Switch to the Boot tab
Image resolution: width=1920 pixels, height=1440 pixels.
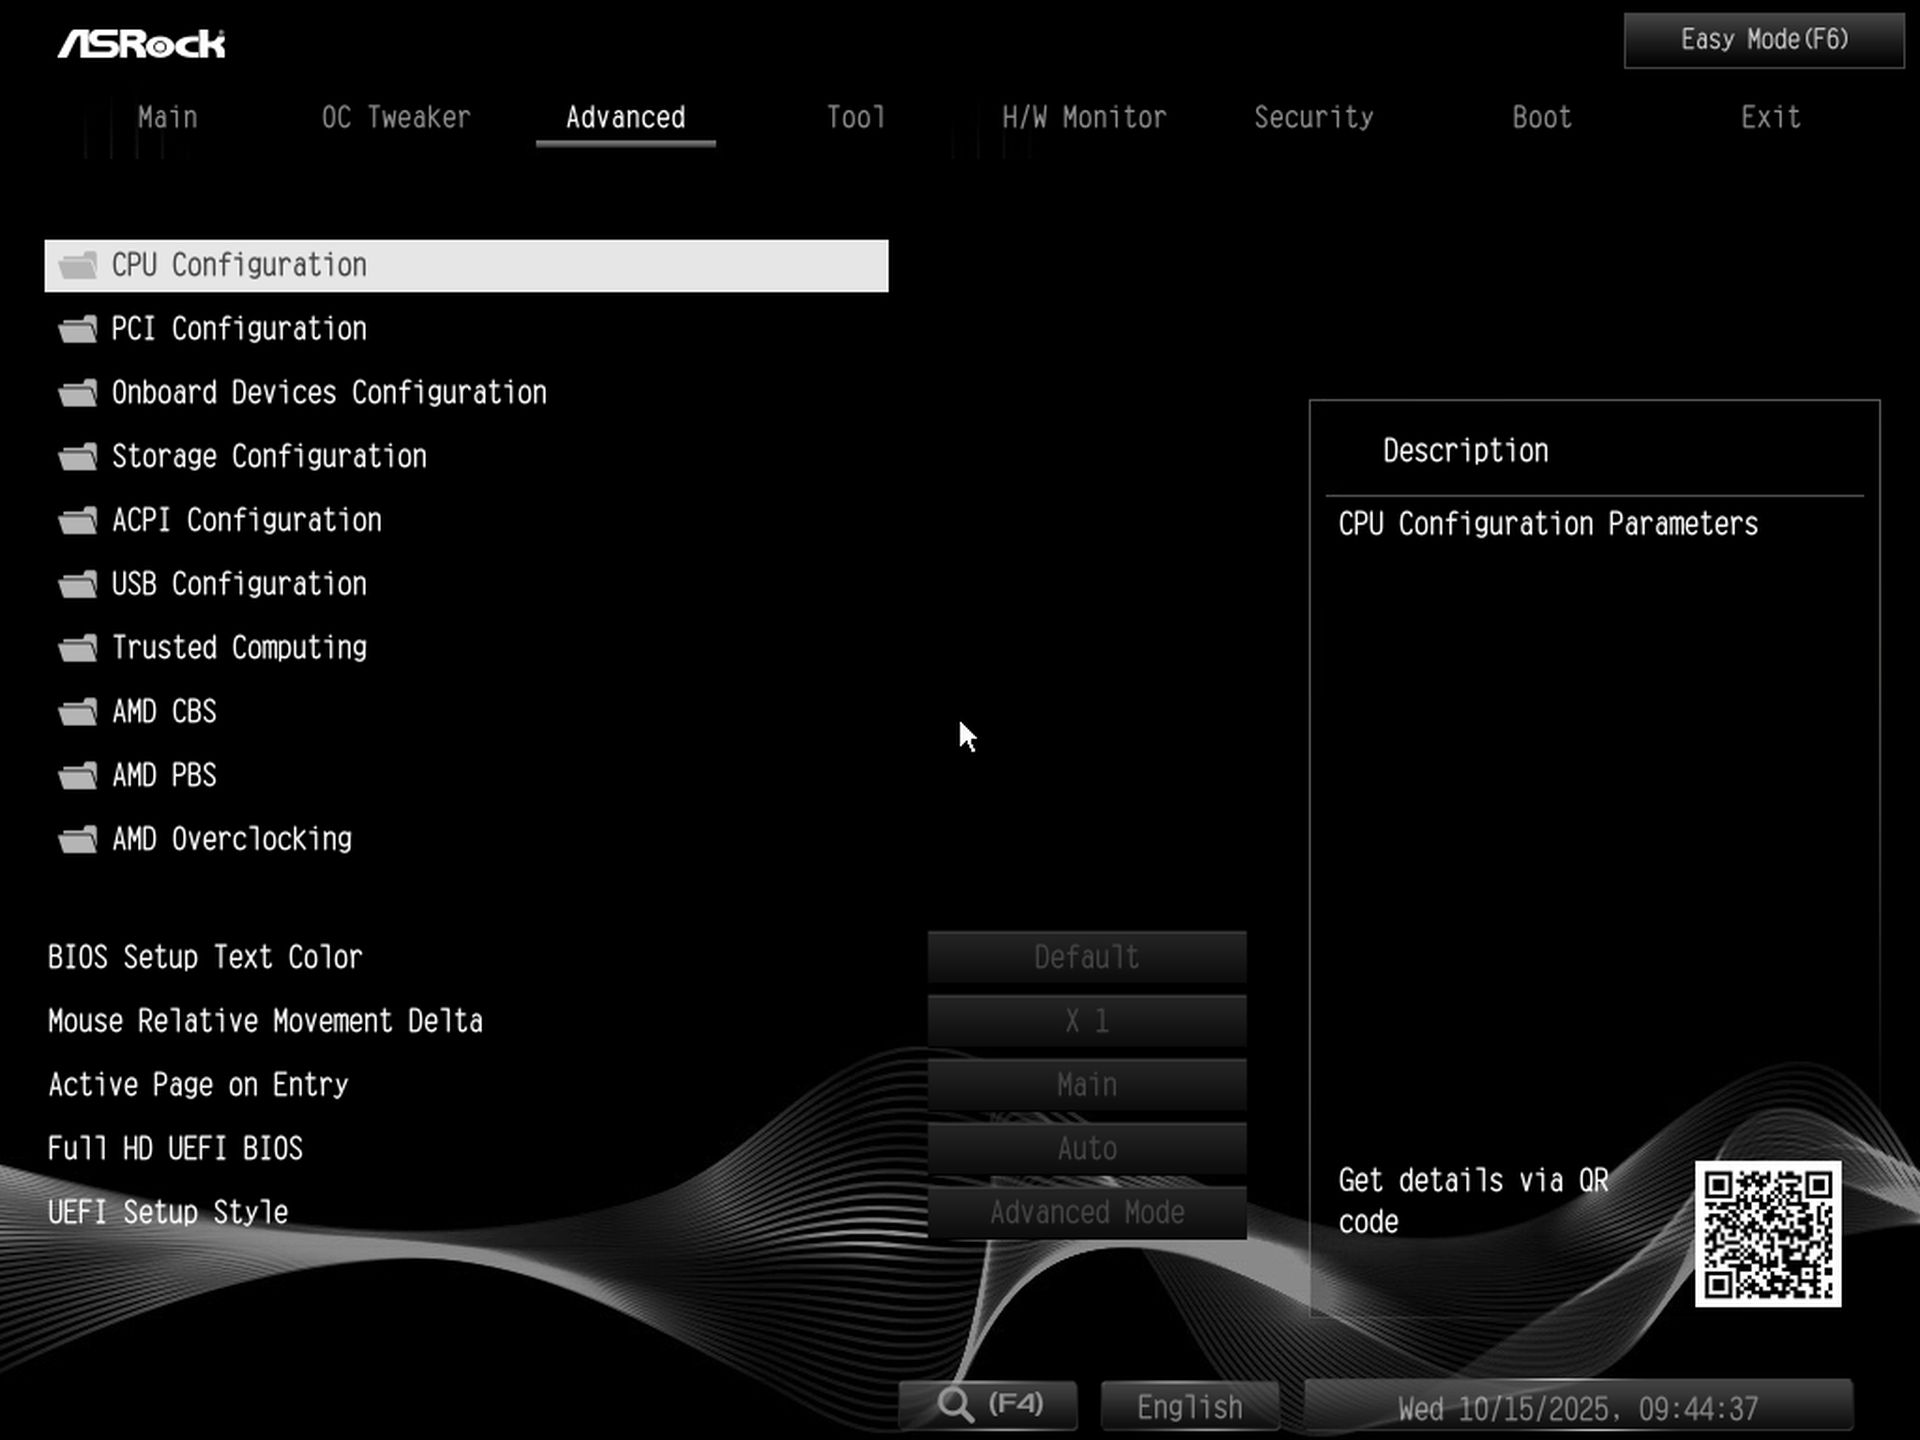[x=1540, y=117]
